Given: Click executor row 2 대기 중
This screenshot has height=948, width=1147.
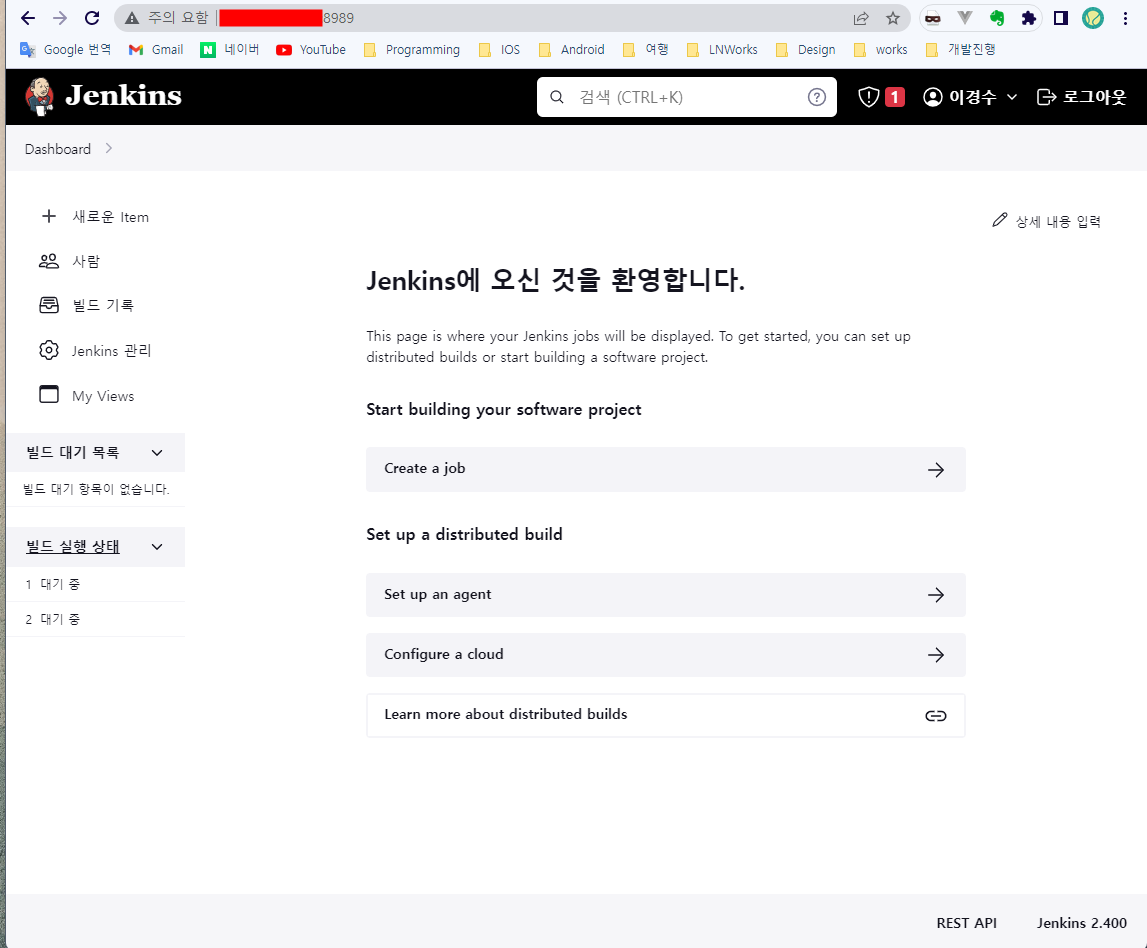Looking at the screenshot, I should pyautogui.click(x=95, y=619).
